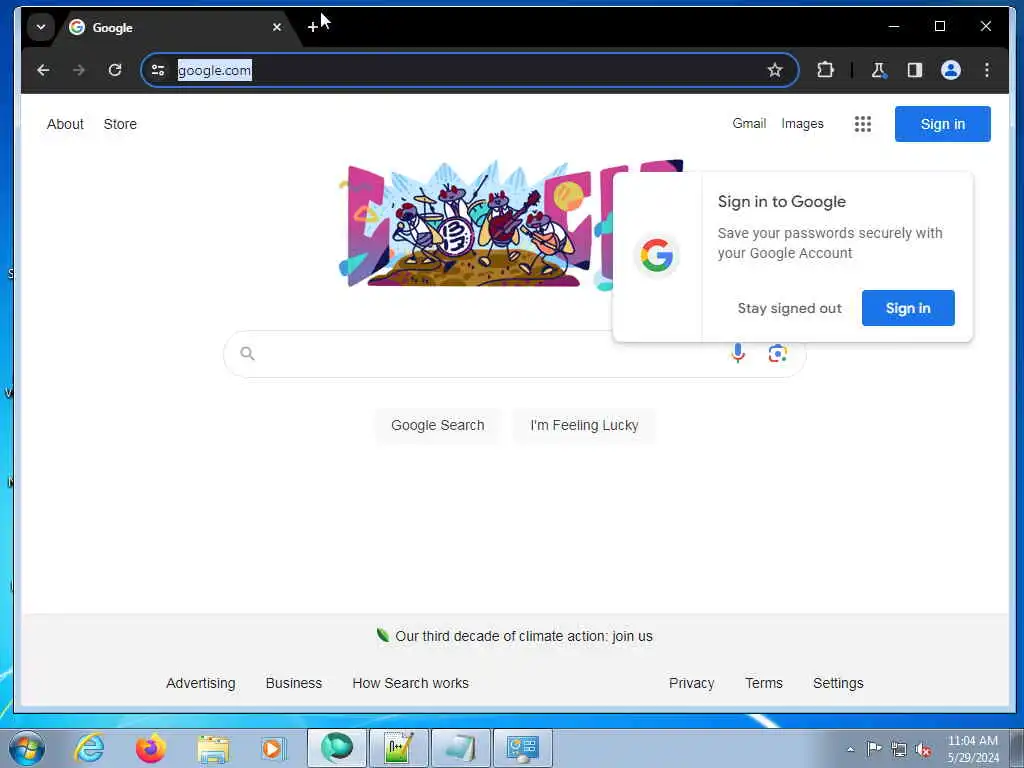Image resolution: width=1024 pixels, height=768 pixels.
Task: Open the climate action join us link
Action: point(524,636)
